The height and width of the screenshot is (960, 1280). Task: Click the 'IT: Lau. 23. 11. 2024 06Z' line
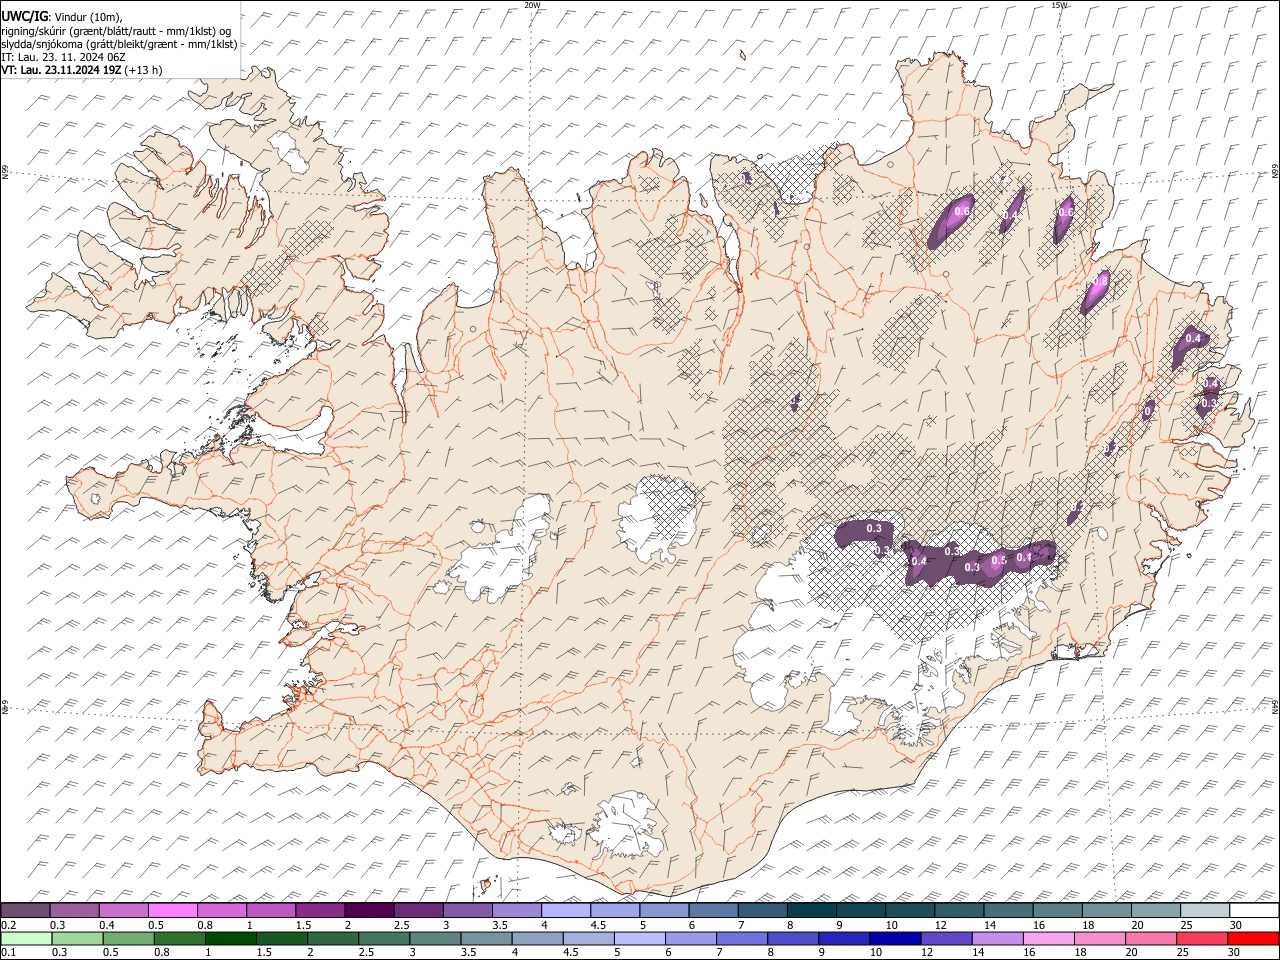coord(64,57)
